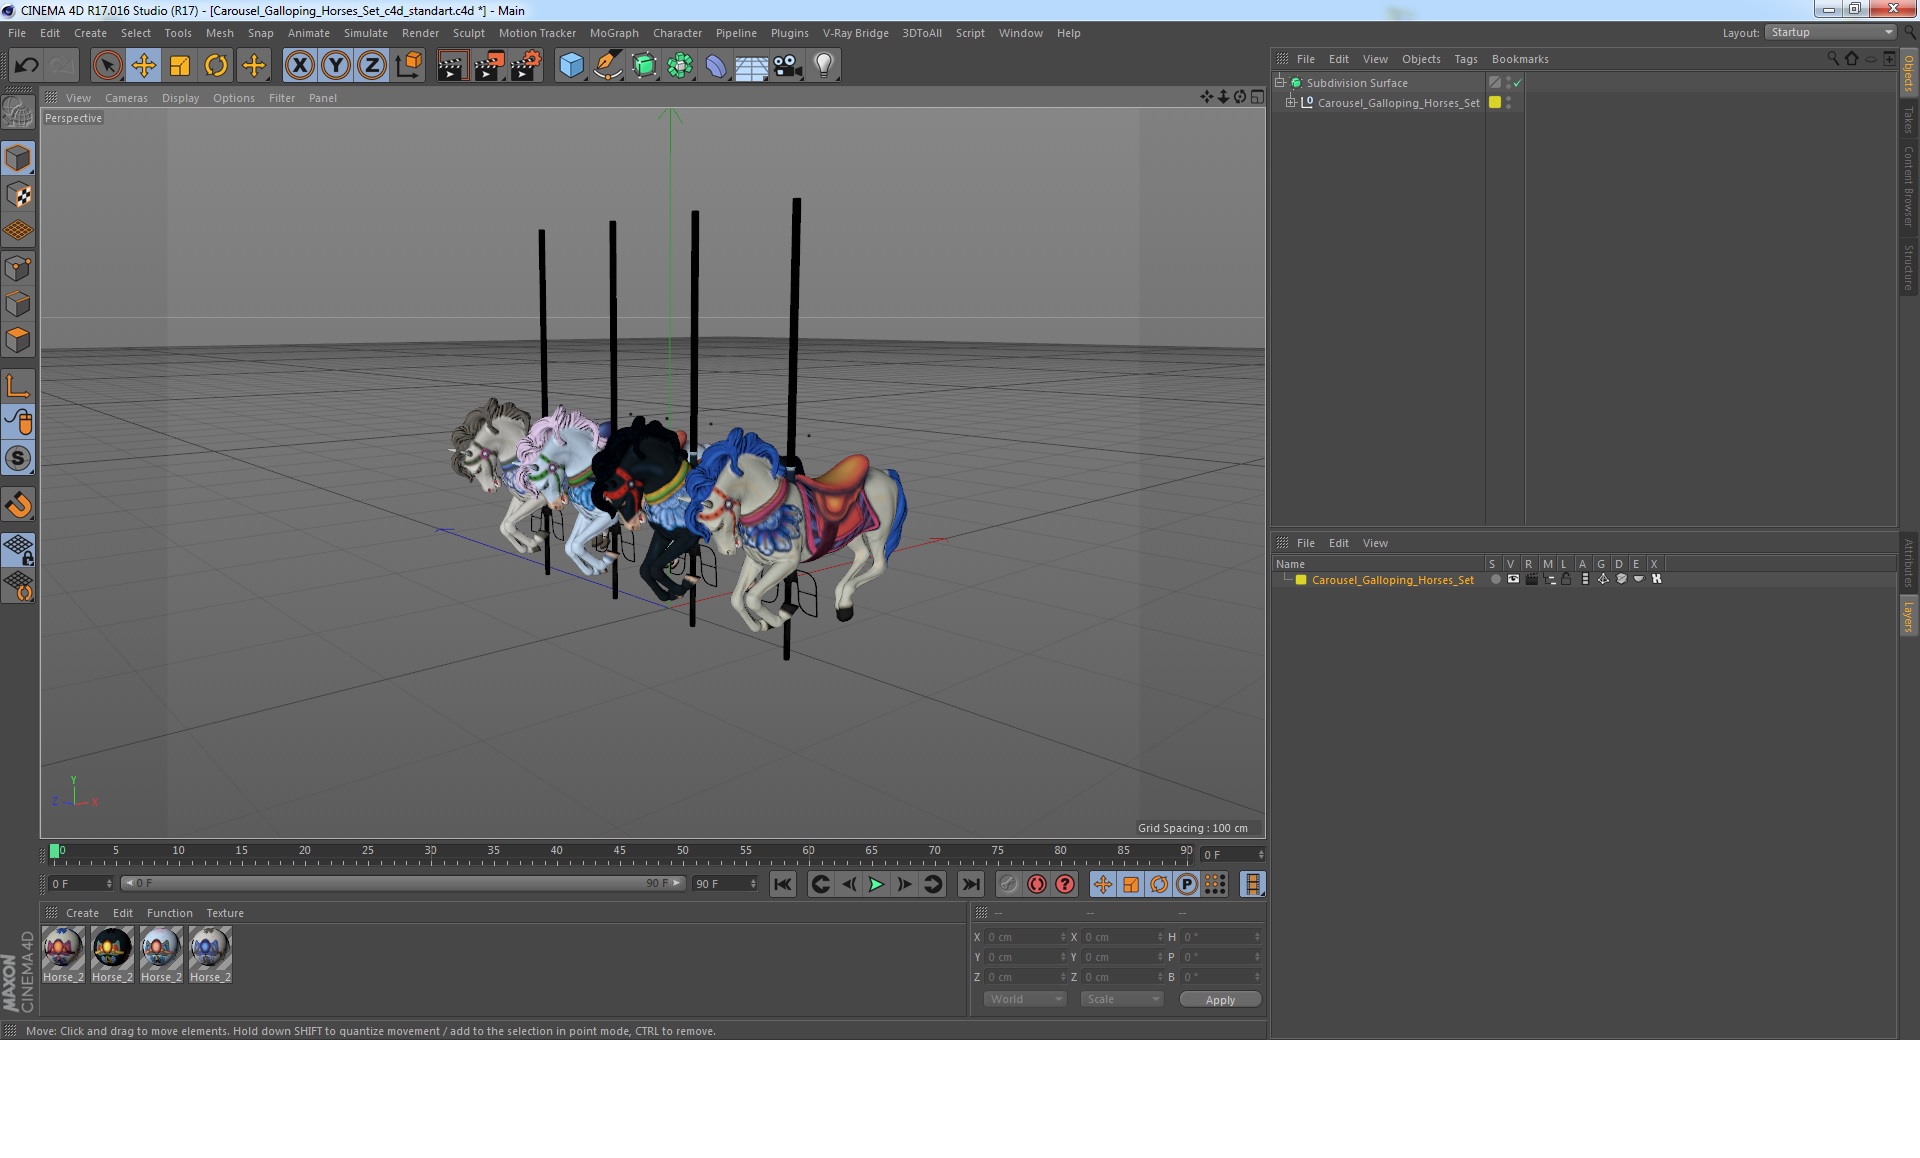
Task: Click the preview range slider bar
Action: (403, 883)
